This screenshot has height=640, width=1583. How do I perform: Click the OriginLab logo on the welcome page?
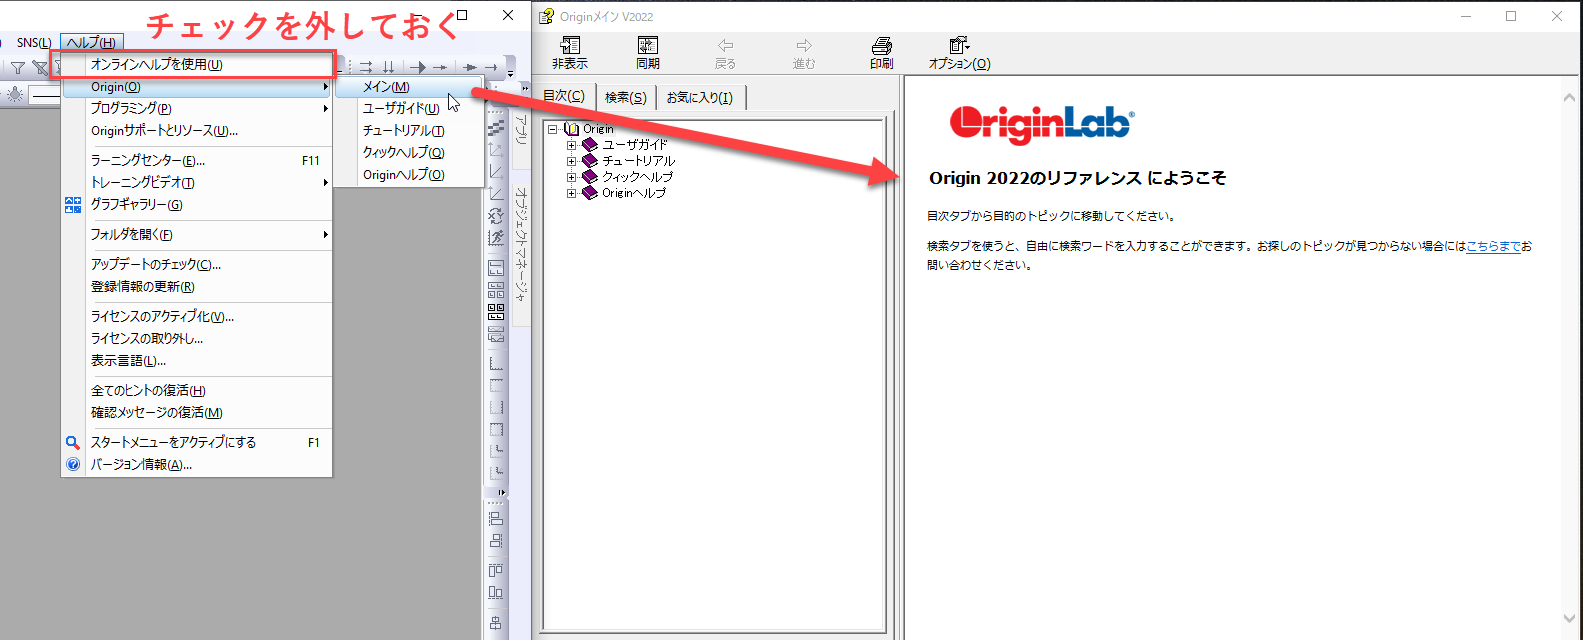[1041, 124]
